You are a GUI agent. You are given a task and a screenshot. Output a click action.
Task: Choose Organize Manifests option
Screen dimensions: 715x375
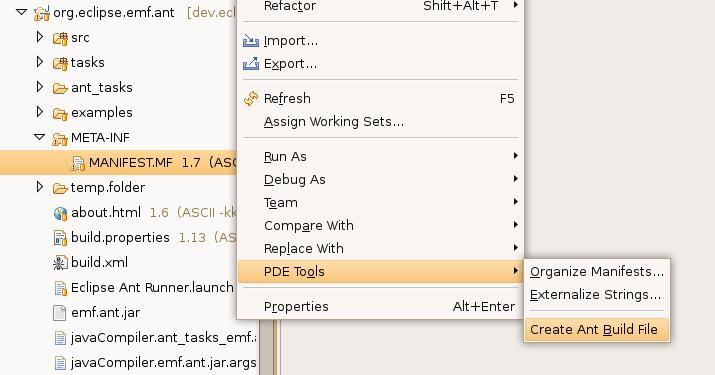597,271
